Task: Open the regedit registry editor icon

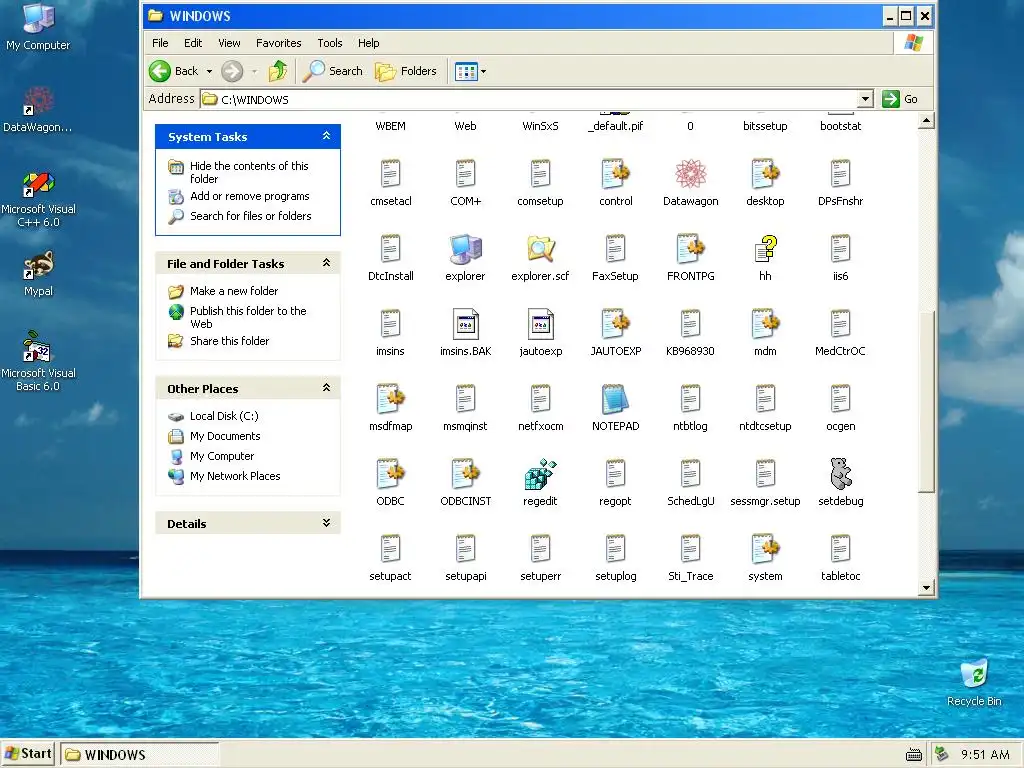Action: [540, 474]
